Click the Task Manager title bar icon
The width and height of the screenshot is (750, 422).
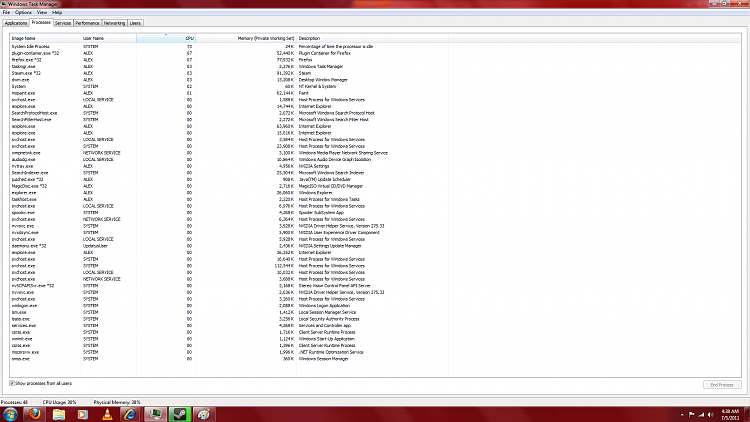coord(4,4)
